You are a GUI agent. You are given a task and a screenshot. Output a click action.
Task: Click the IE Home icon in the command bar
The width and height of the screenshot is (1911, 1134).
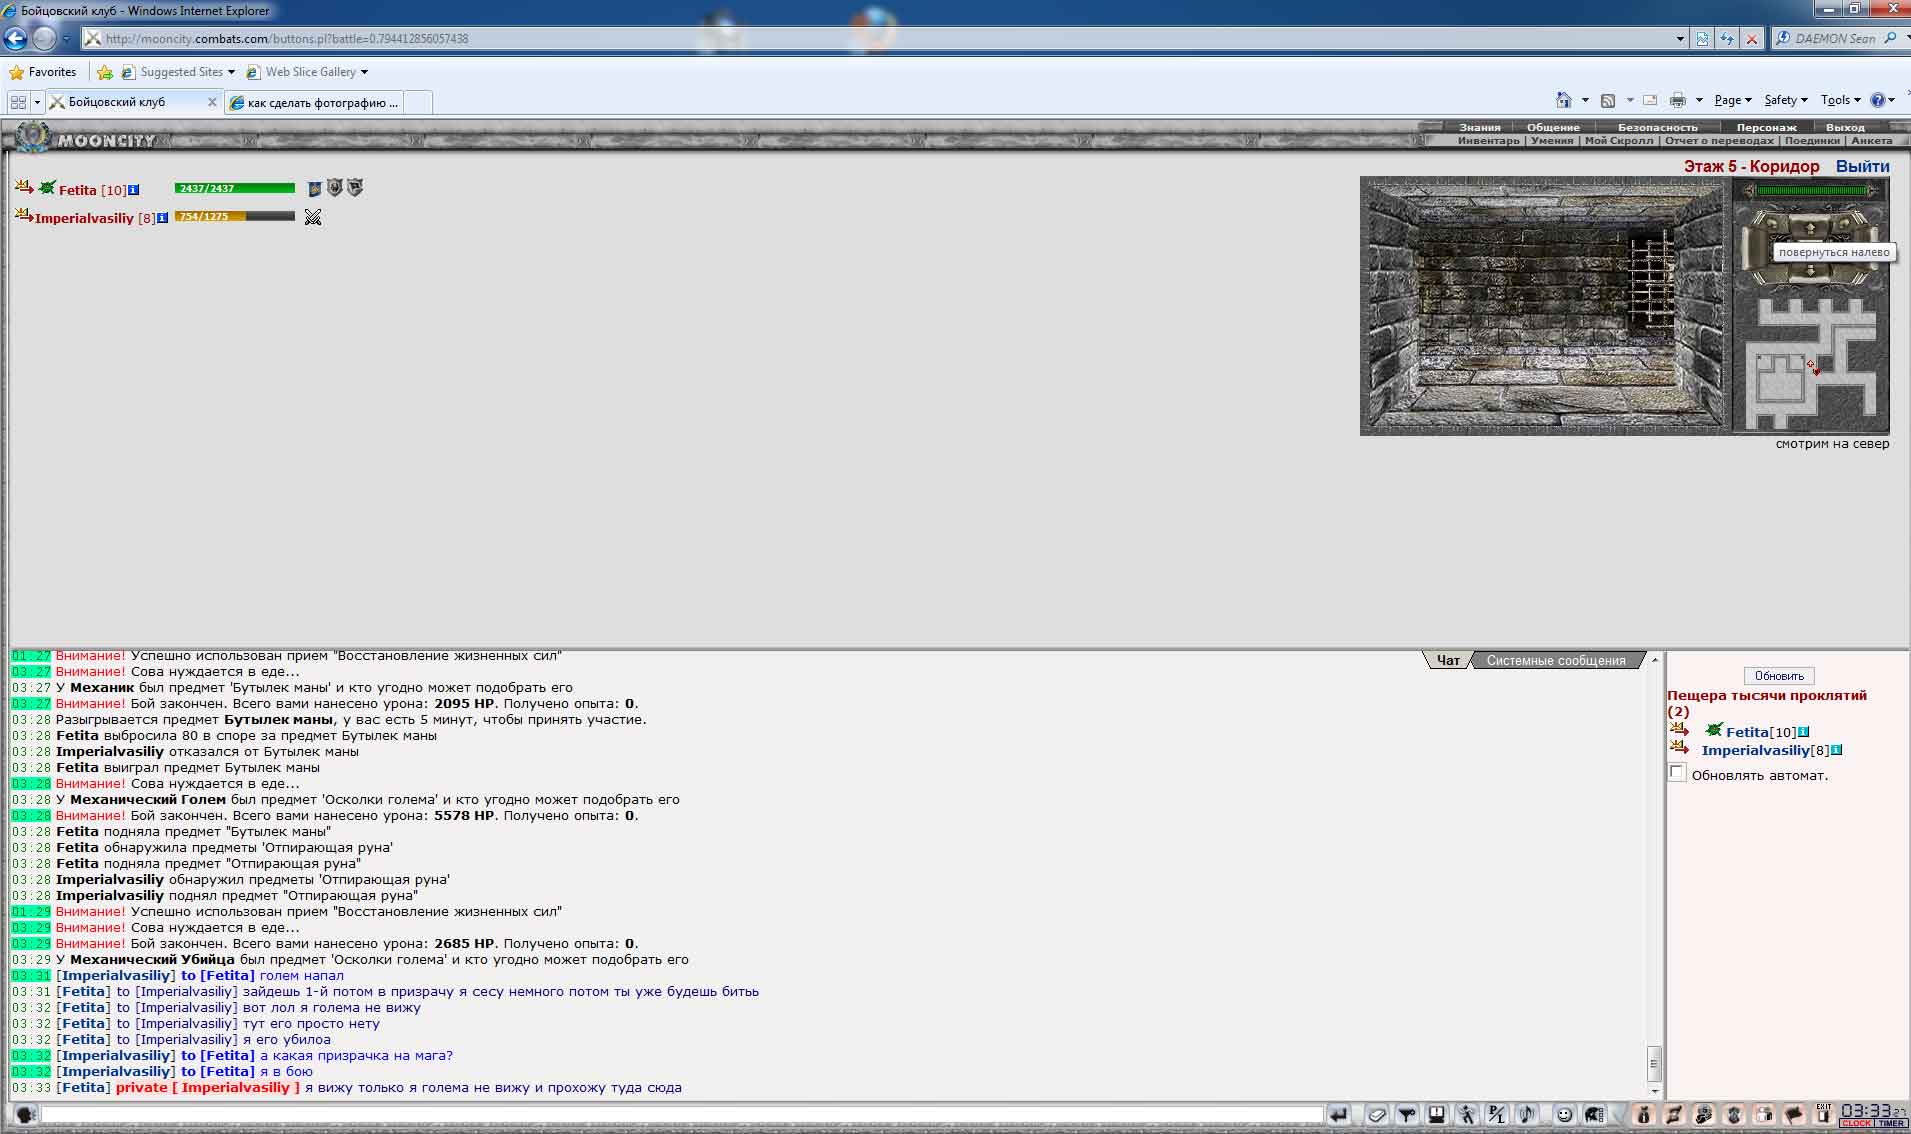click(x=1564, y=100)
